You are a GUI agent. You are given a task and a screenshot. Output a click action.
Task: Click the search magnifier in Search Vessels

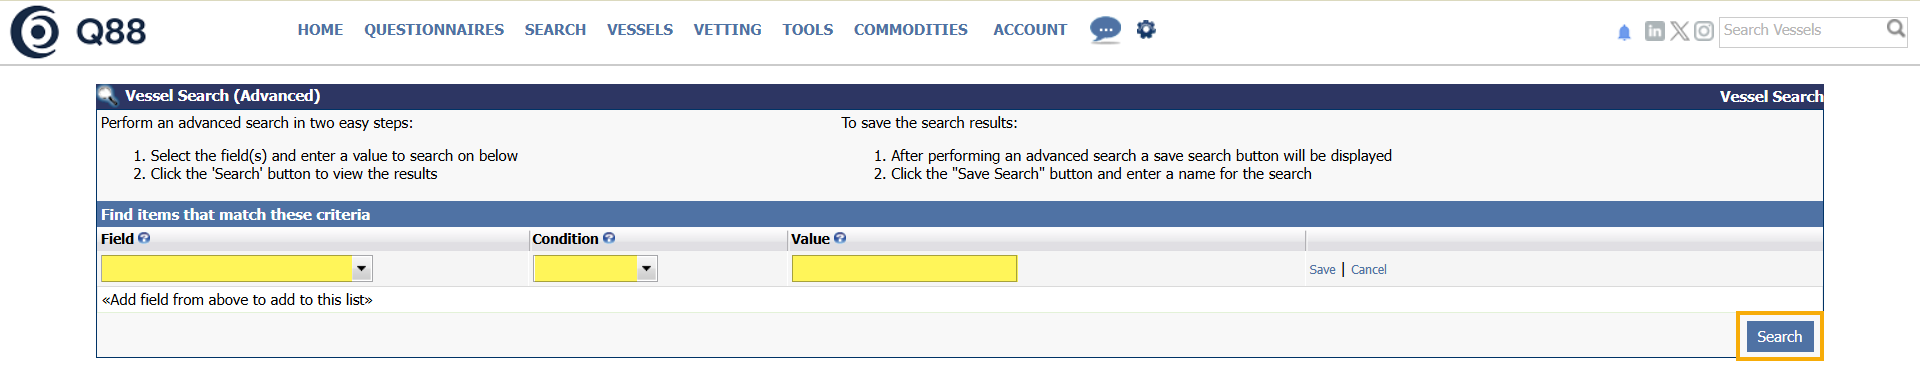coord(1895,29)
